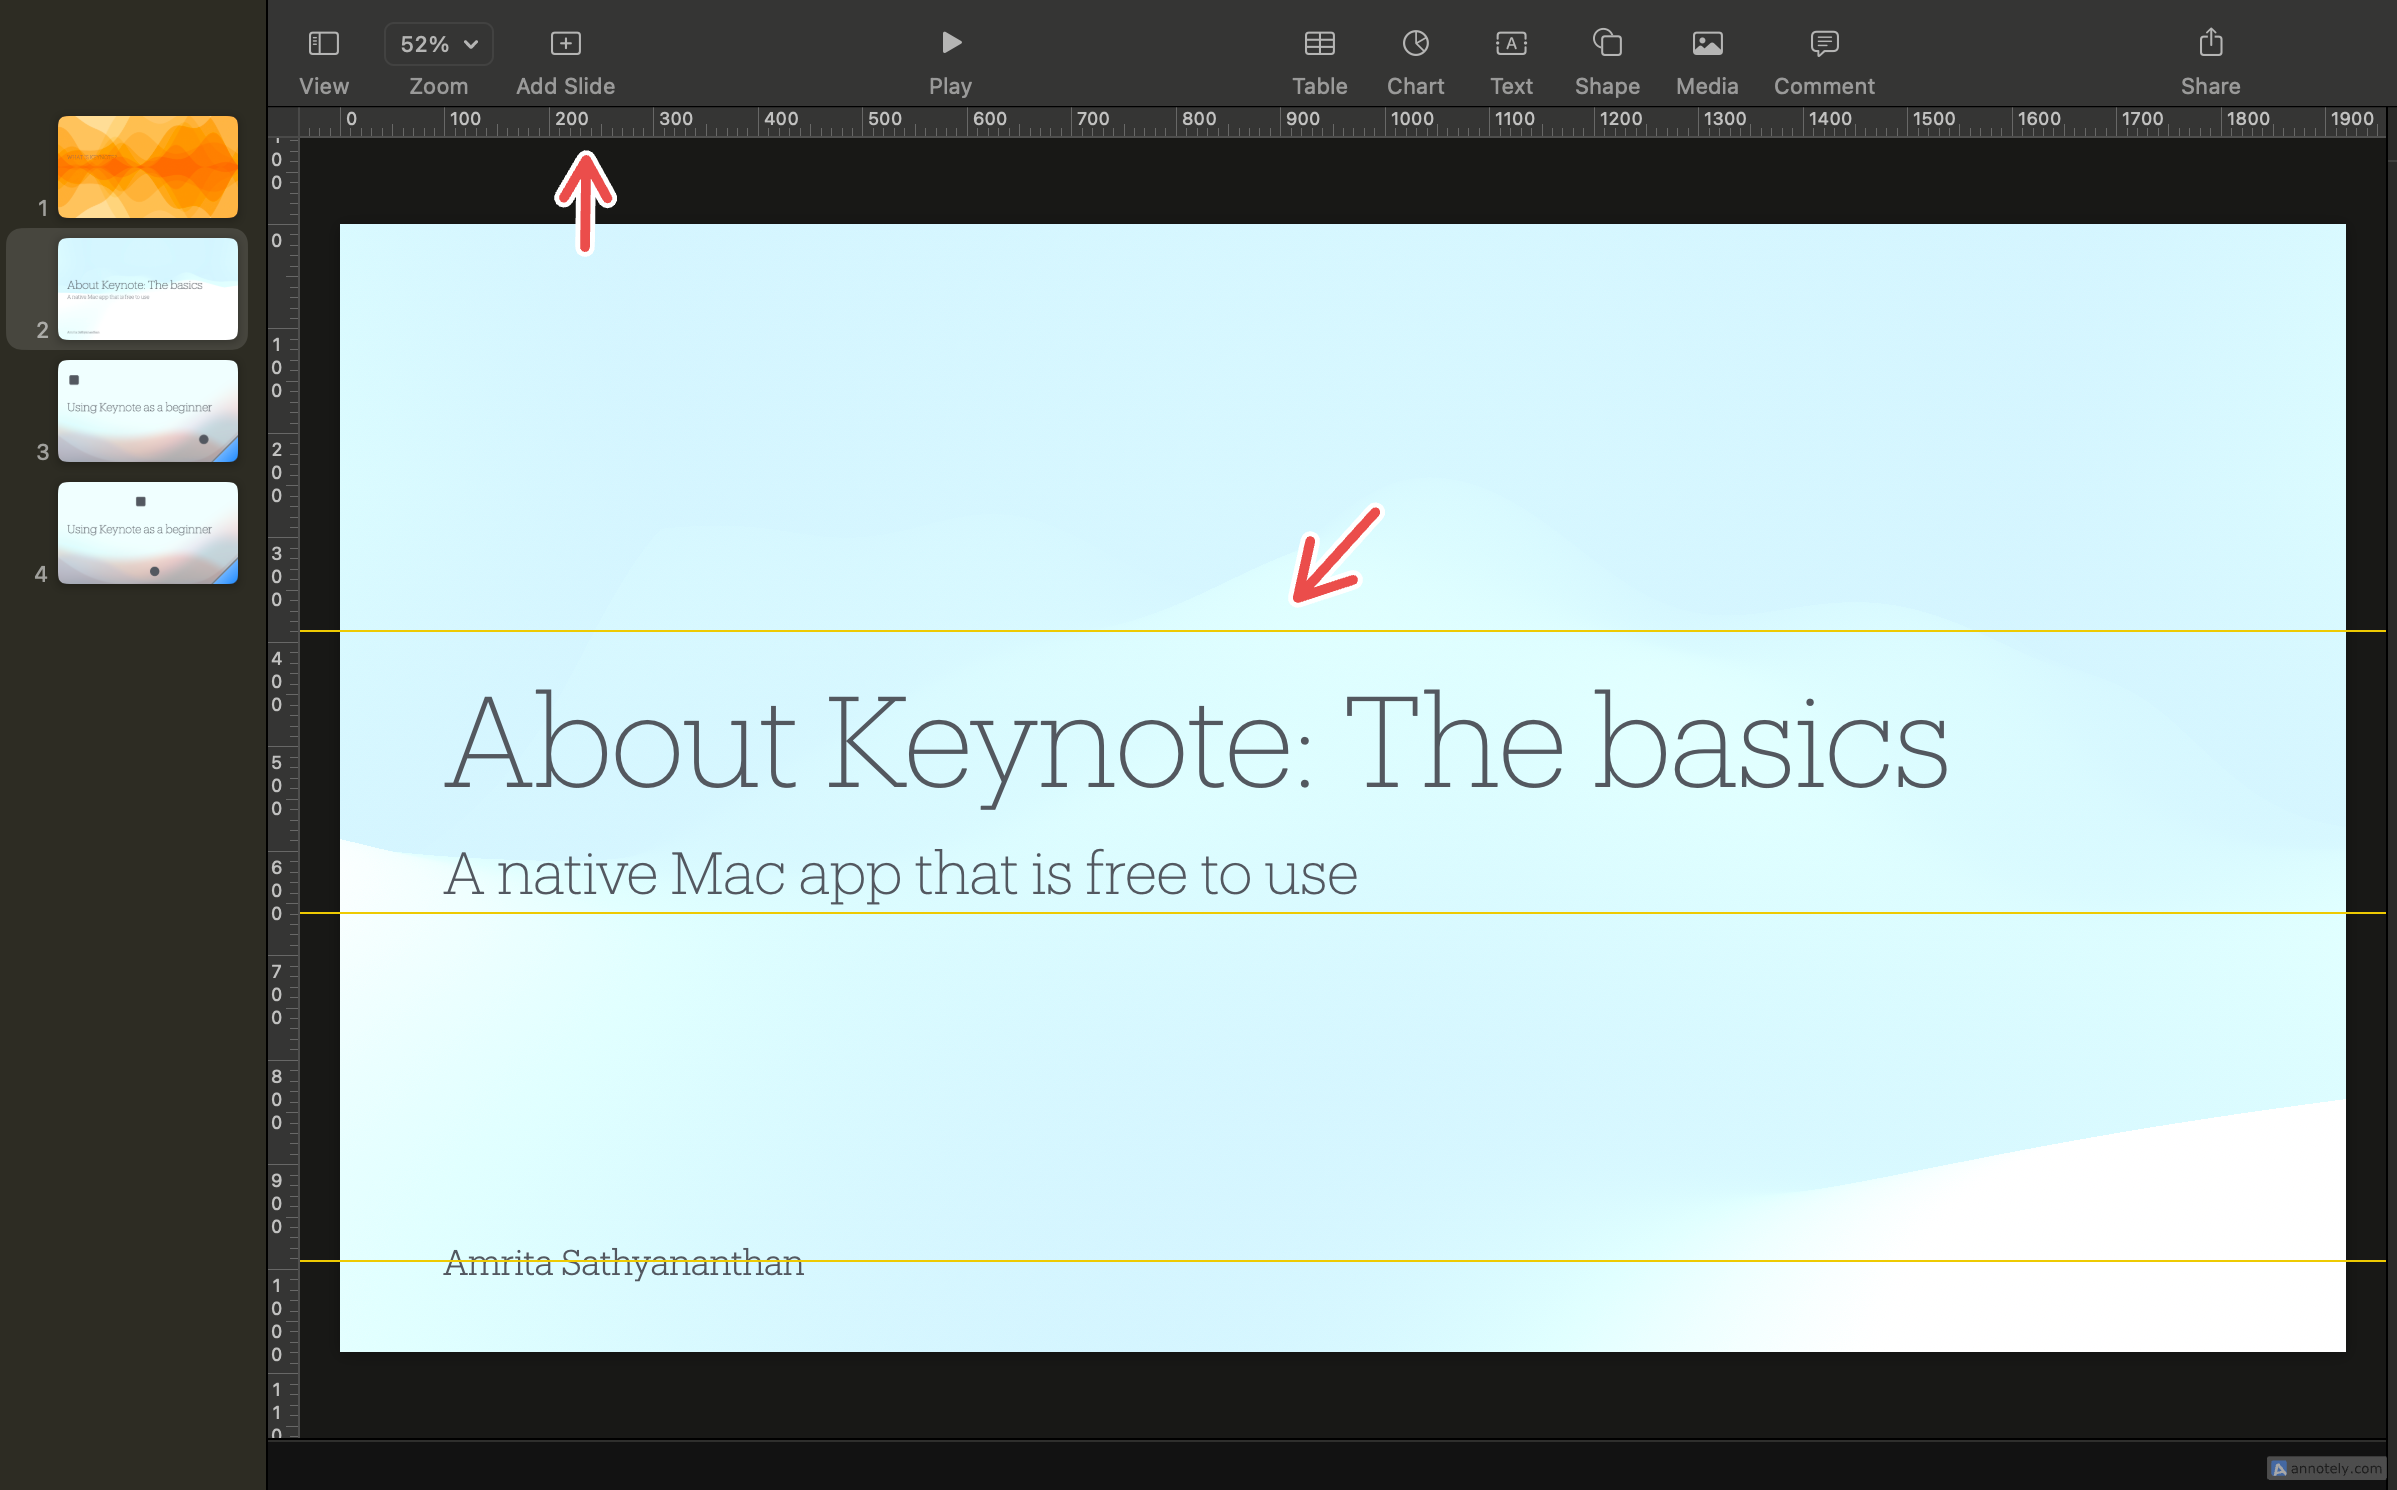Click the subtitle 'A native Mac app' text
Viewport: 2397px width, 1490px height.
pos(900,873)
